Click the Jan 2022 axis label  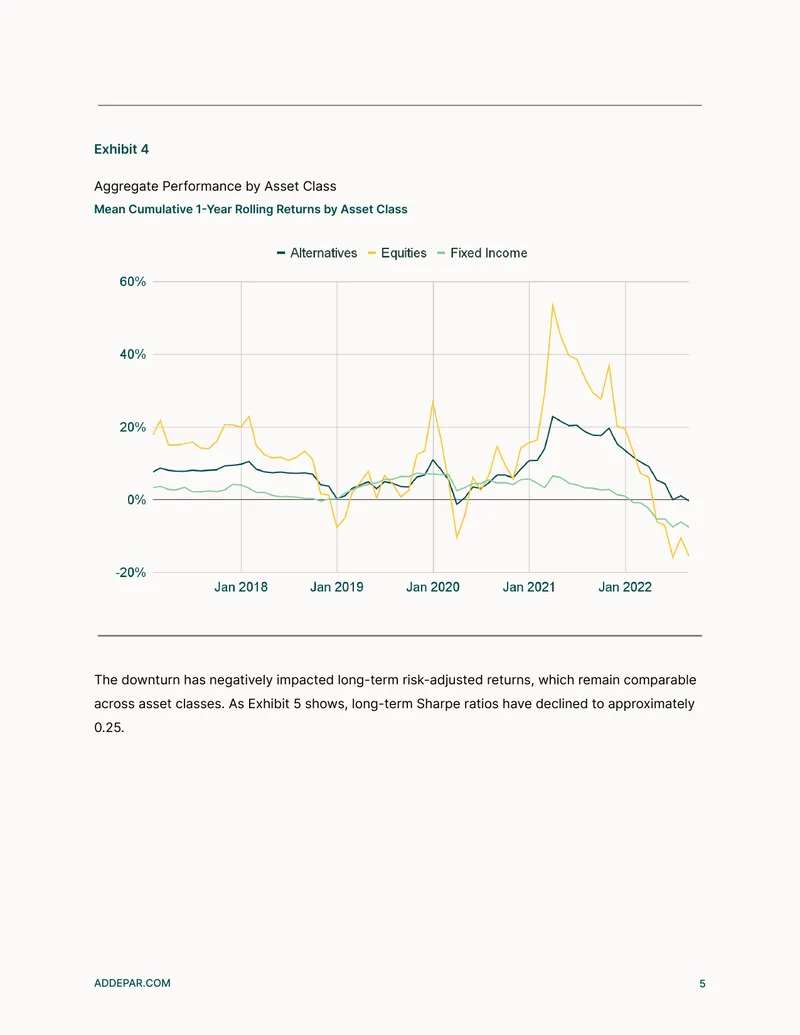pos(625,587)
